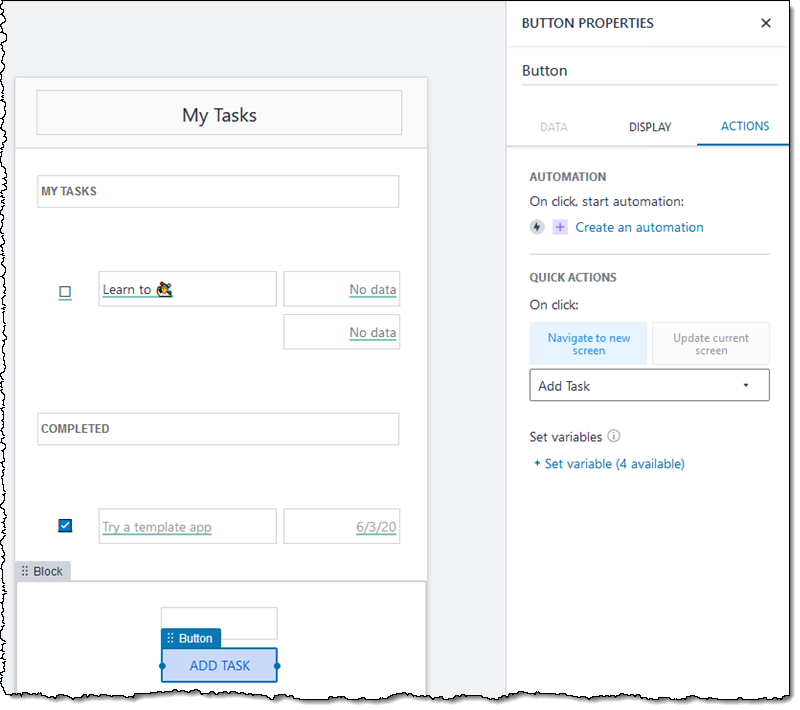Open the Add Task screen dropdown
This screenshot has height=710, width=800.
pos(649,386)
